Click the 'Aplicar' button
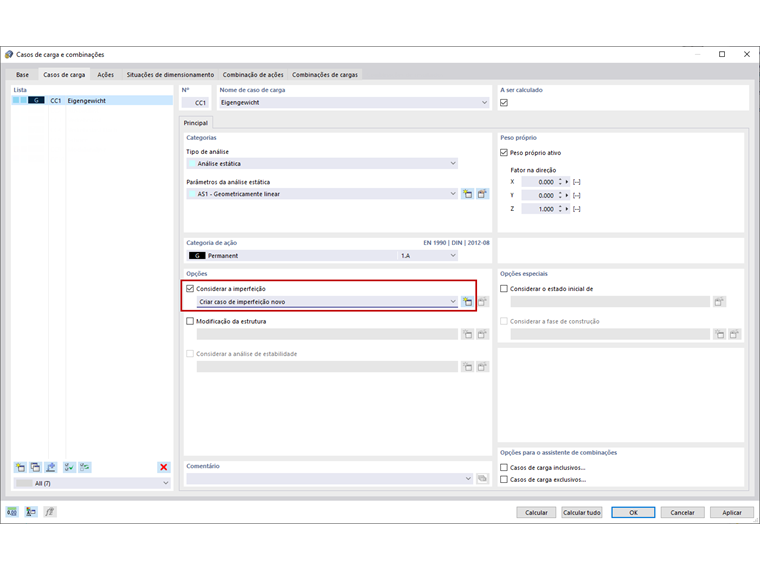The width and height of the screenshot is (760, 570). click(x=732, y=512)
